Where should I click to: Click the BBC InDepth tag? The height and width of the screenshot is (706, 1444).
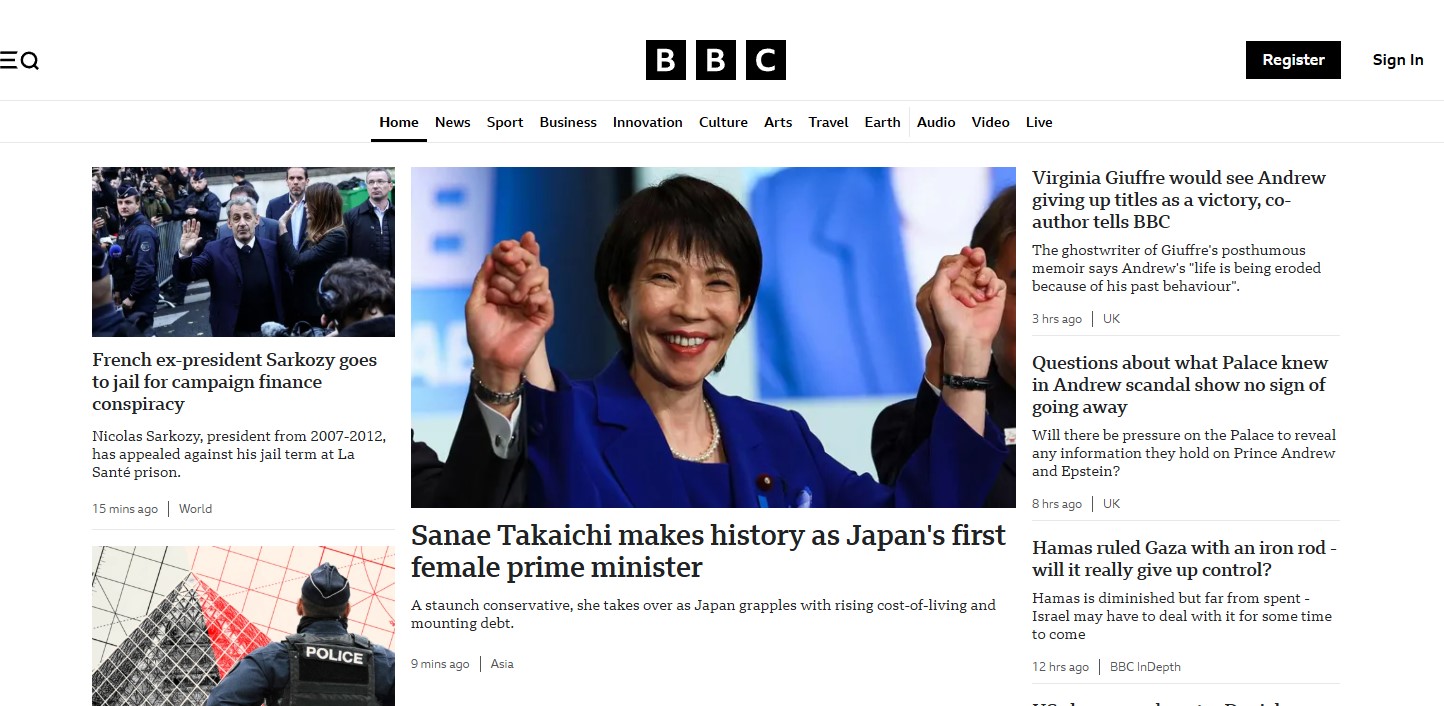pos(1145,667)
